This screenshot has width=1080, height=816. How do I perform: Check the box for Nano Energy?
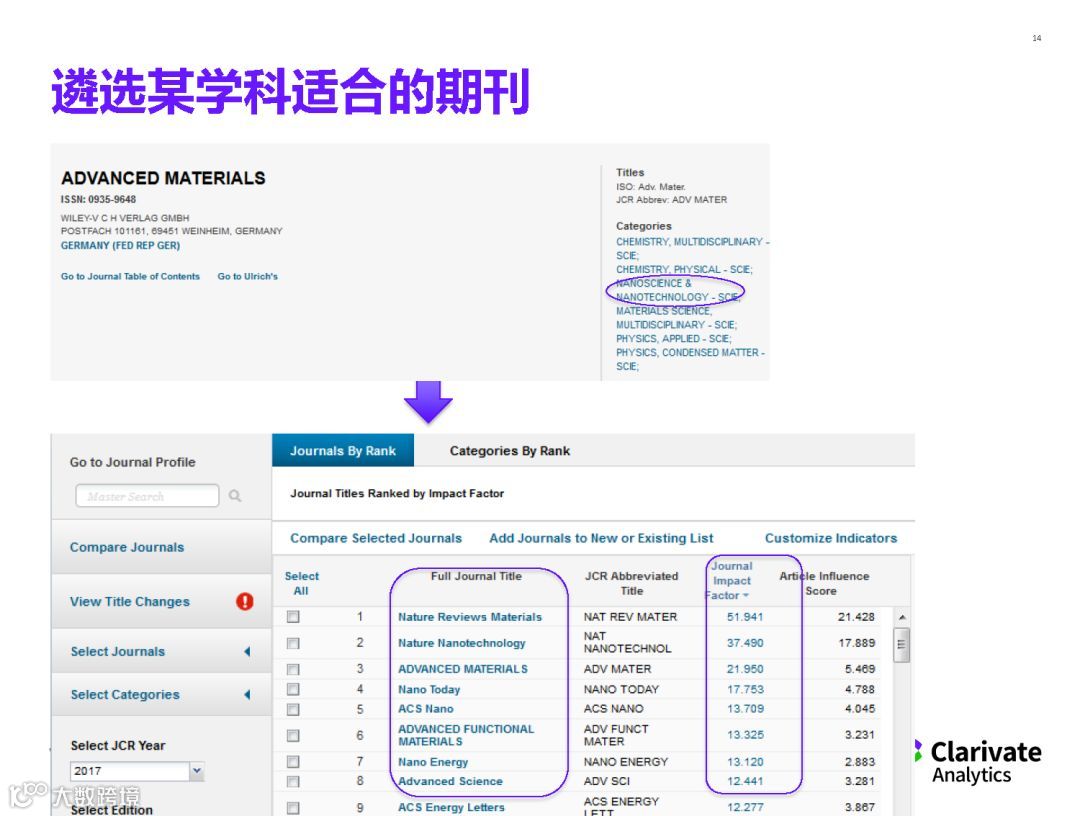click(293, 761)
